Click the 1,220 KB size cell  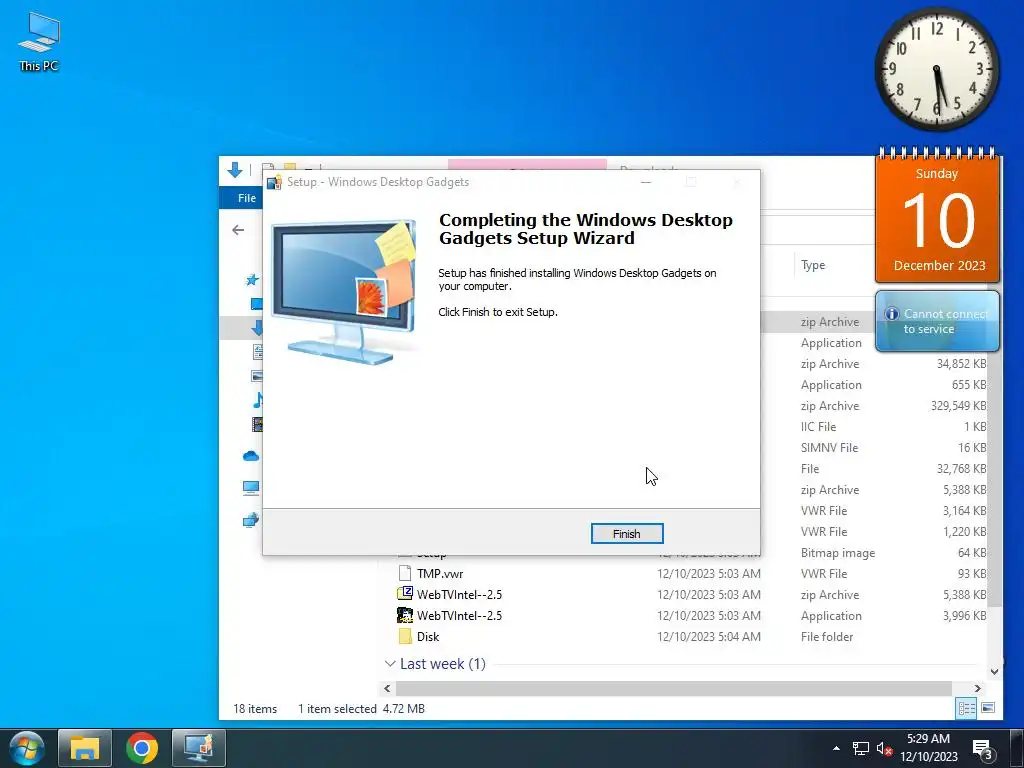click(x=965, y=532)
